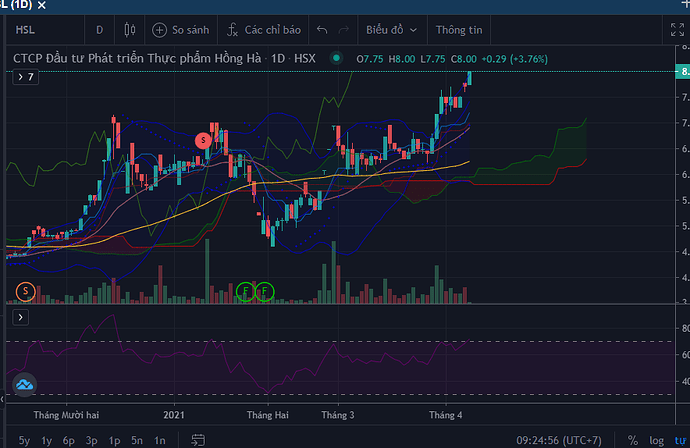Toggle log scale mode
The height and width of the screenshot is (448, 690).
click(656, 440)
